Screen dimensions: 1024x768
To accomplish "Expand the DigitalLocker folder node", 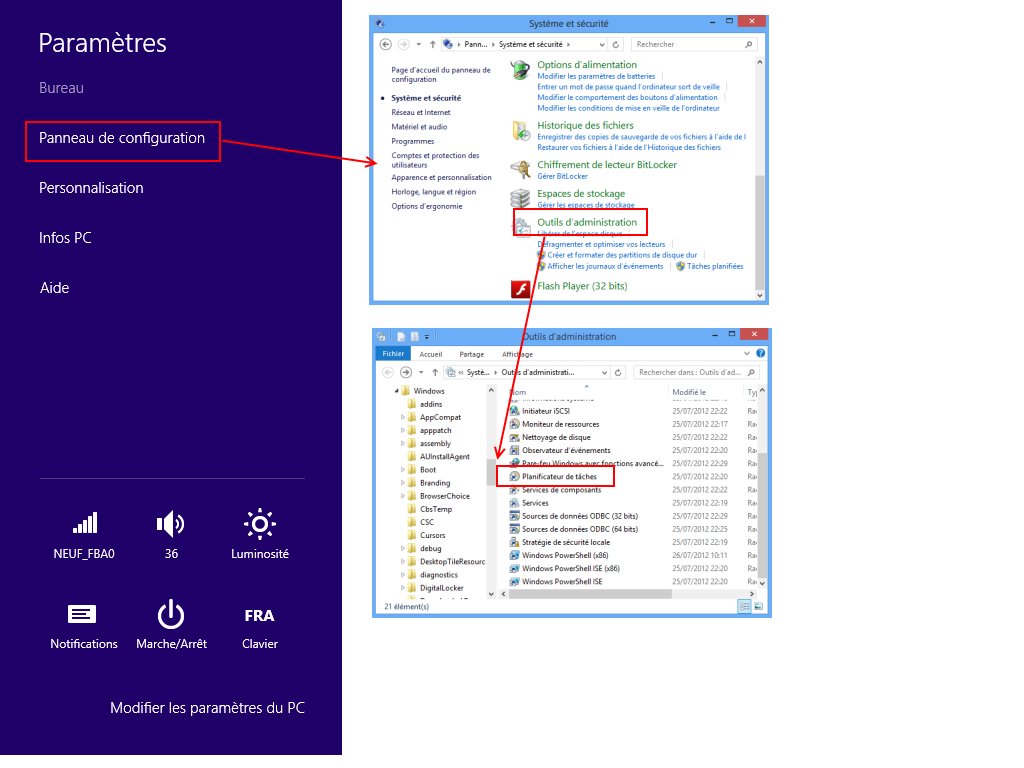I will (402, 588).
